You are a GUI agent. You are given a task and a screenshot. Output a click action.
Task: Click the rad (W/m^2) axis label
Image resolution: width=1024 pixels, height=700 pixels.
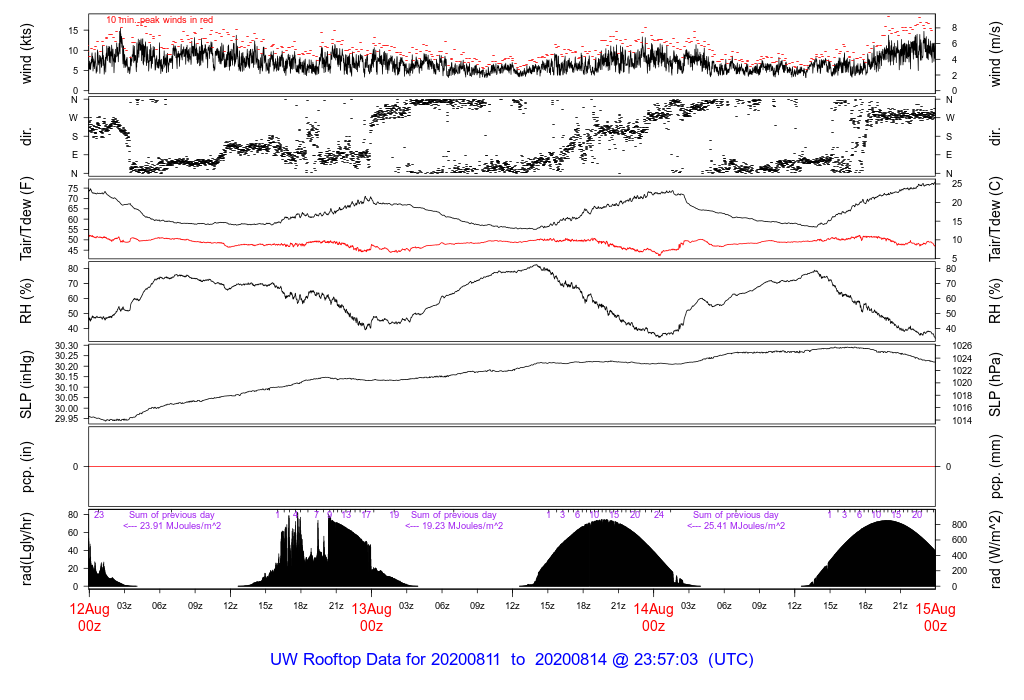[x=996, y=549]
